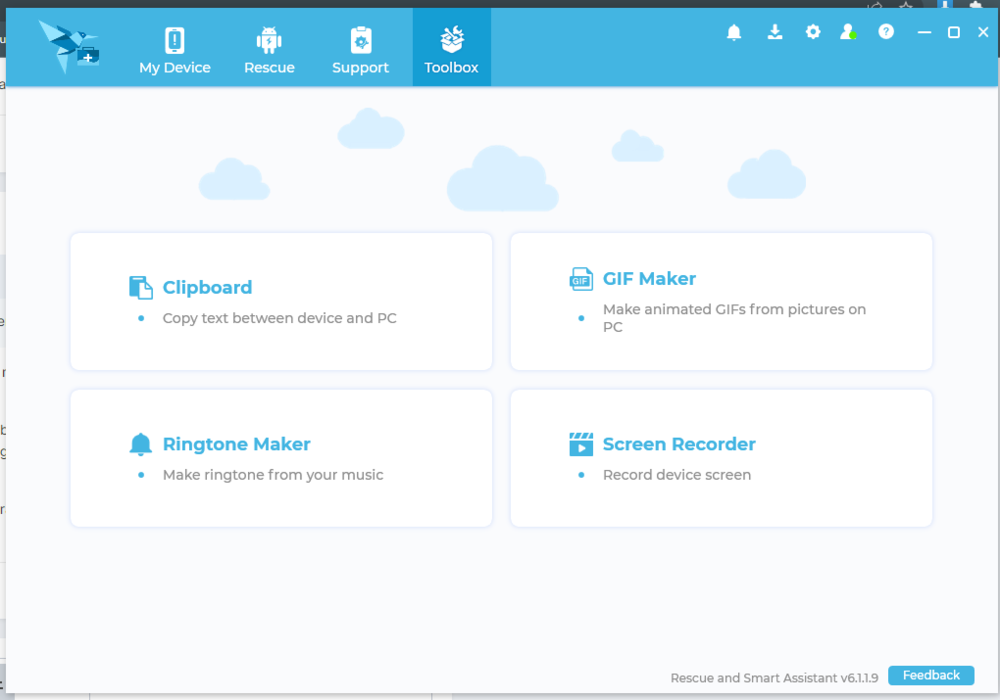Open the Support tab
The width and height of the screenshot is (1000, 700).
pyautogui.click(x=360, y=48)
